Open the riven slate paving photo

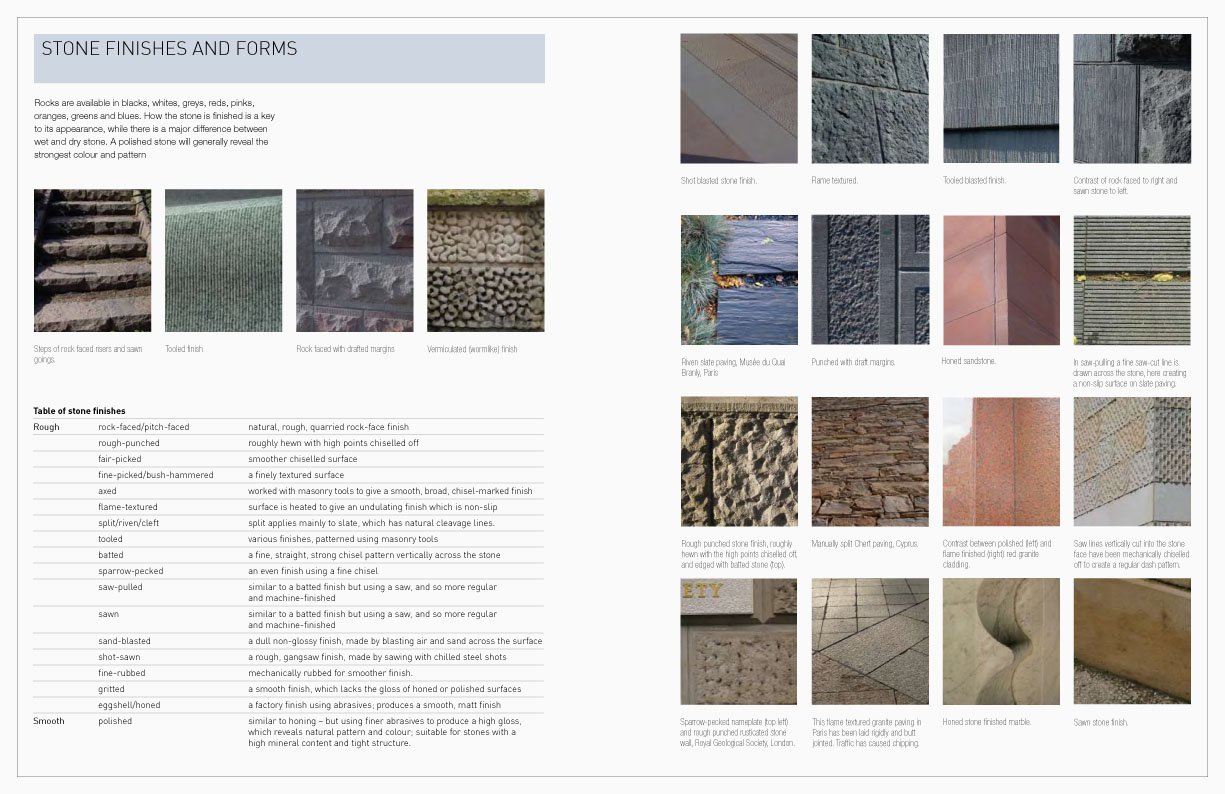738,279
